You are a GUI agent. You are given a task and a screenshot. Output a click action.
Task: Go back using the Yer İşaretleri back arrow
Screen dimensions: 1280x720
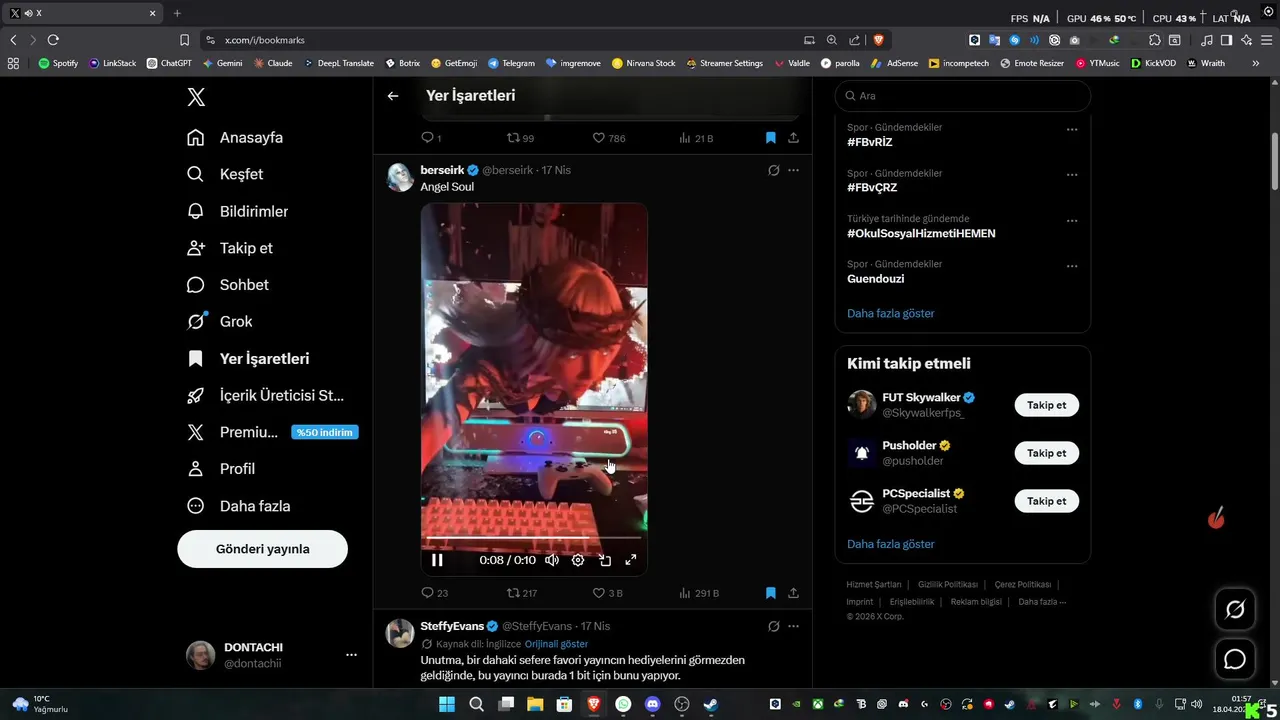[393, 96]
